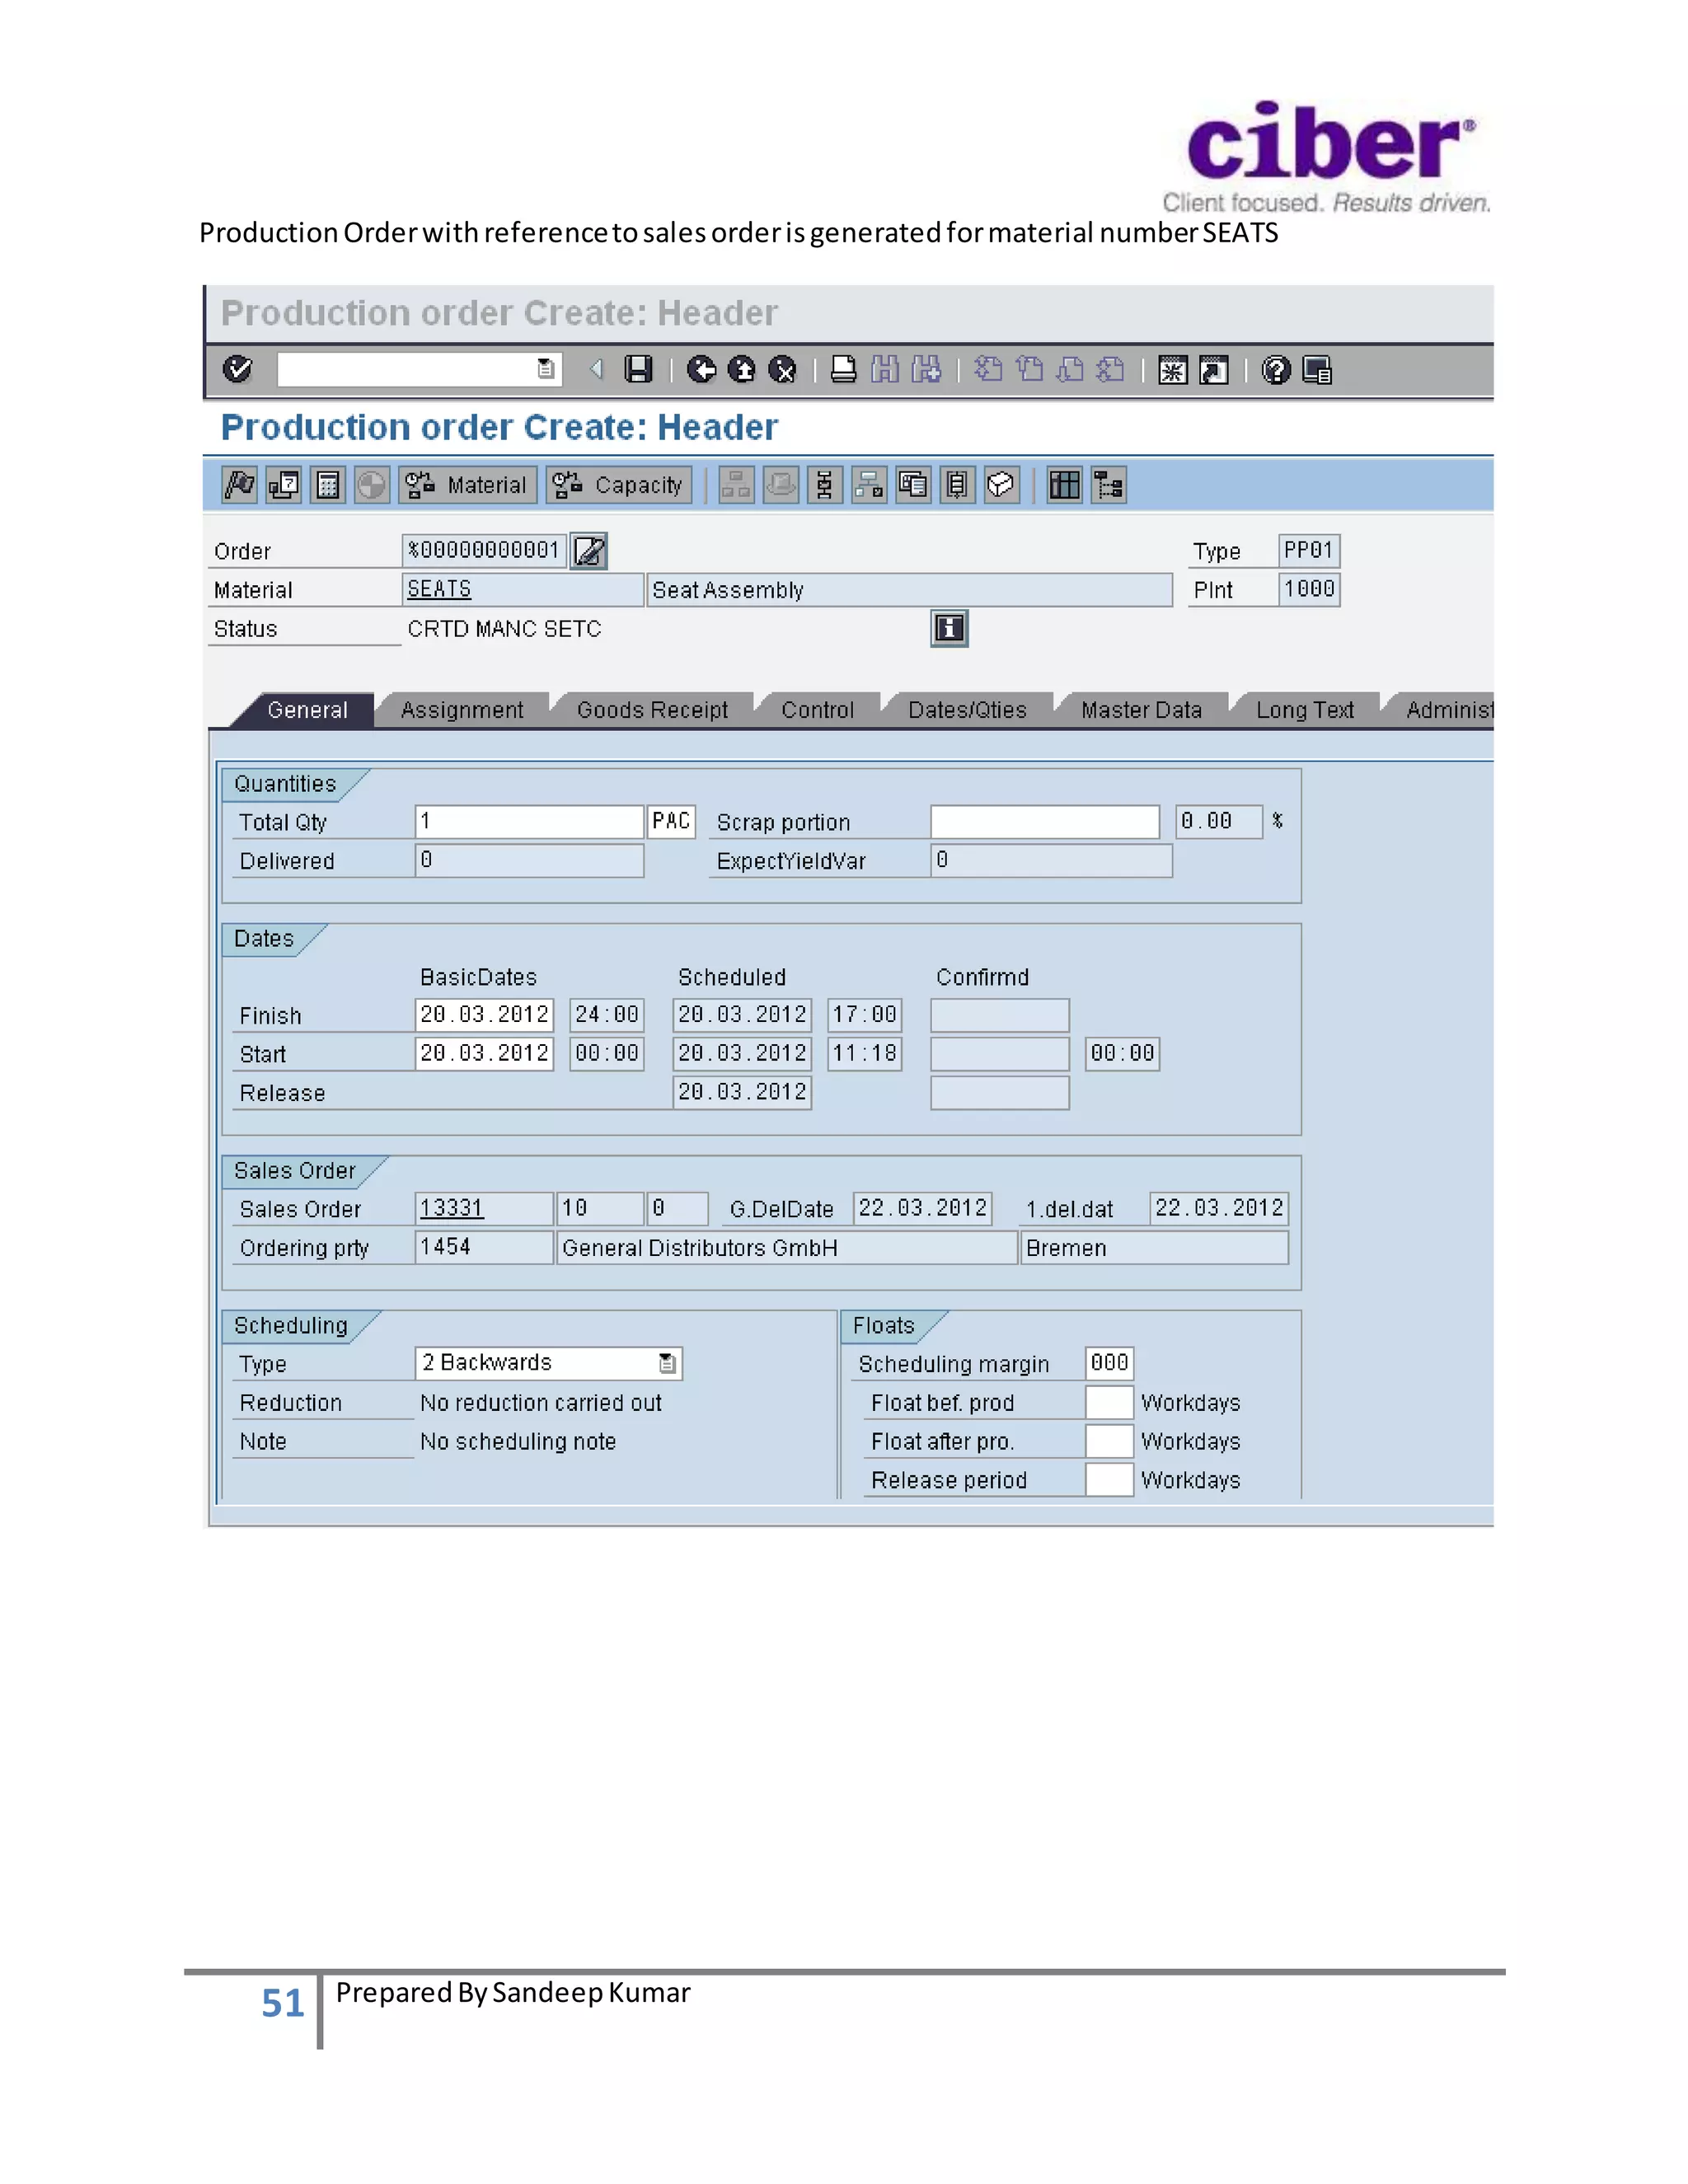Click the Help question mark icon

1276,371
